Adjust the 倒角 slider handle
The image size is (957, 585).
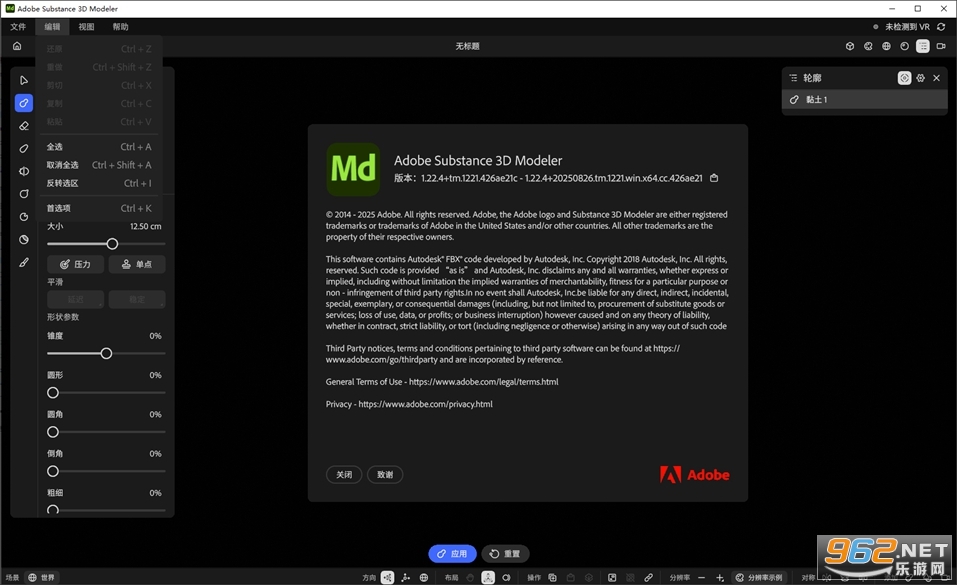[53, 471]
